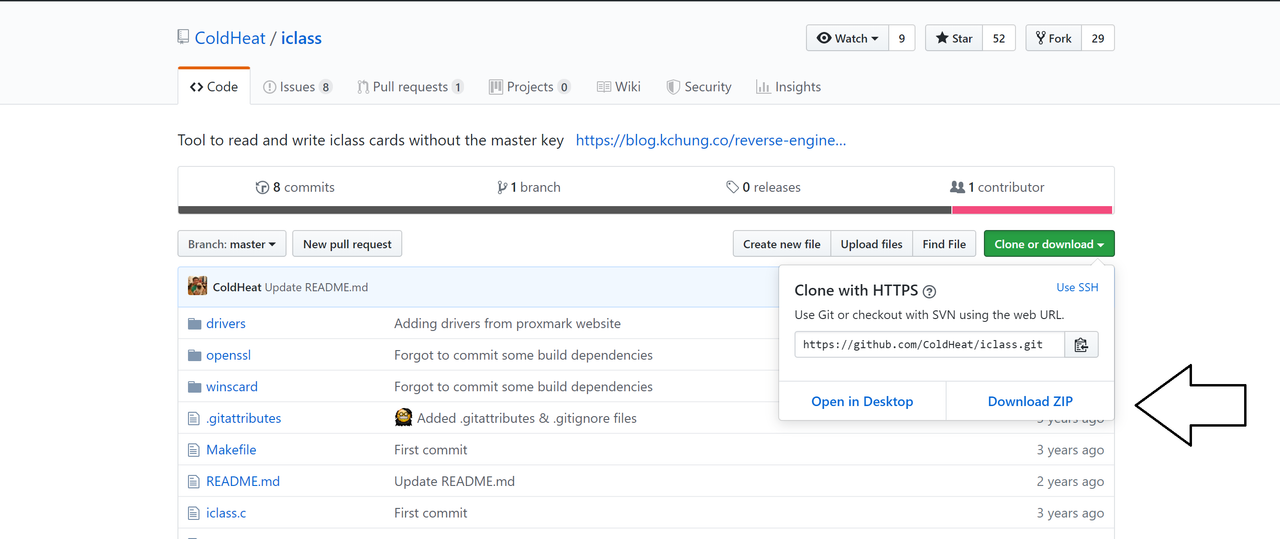Switch to the Issues tab
This screenshot has width=1280, height=539.
point(297,87)
